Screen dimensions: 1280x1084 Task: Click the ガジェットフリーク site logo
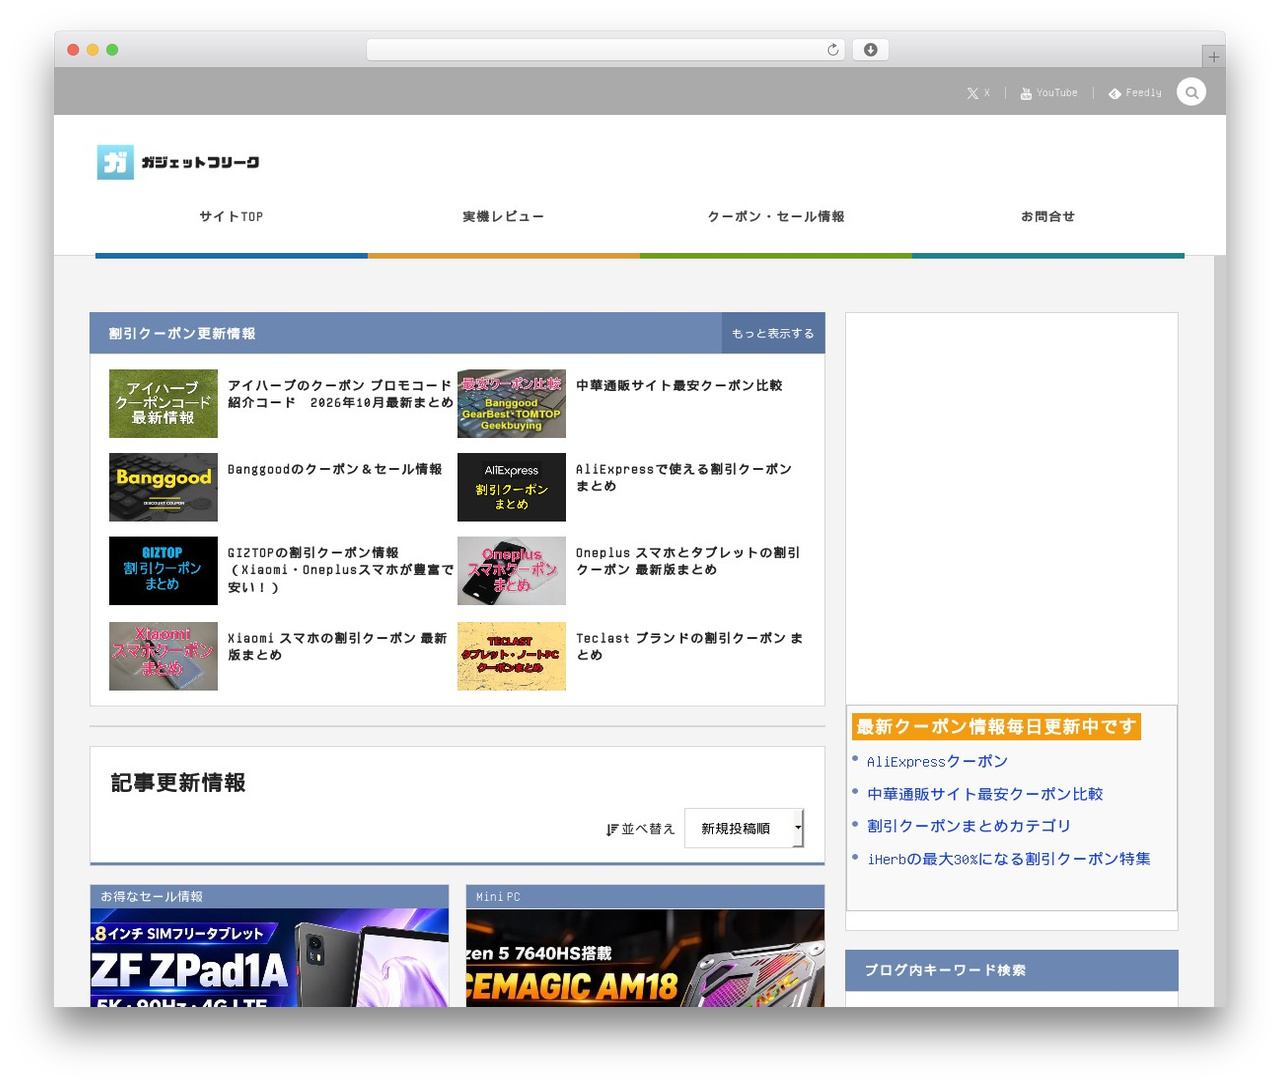tap(178, 162)
